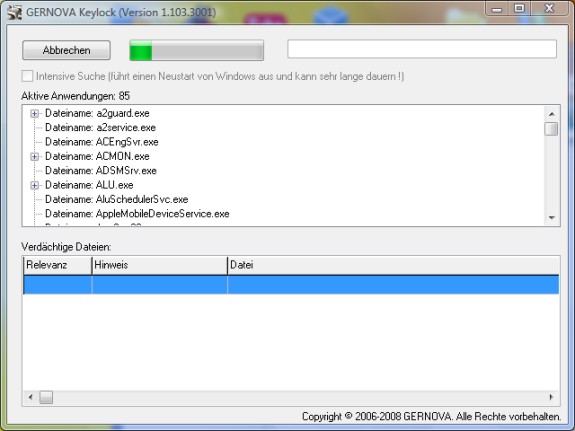
Task: Expand the ACMON.exe tree node
Action: 34,157
